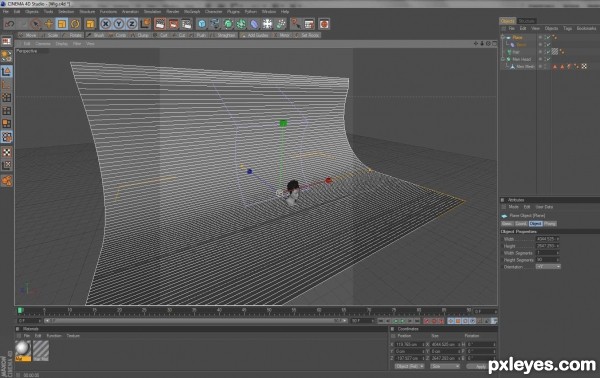Click the Hair material striped swatch
600x378 pixels.
(x=41, y=350)
